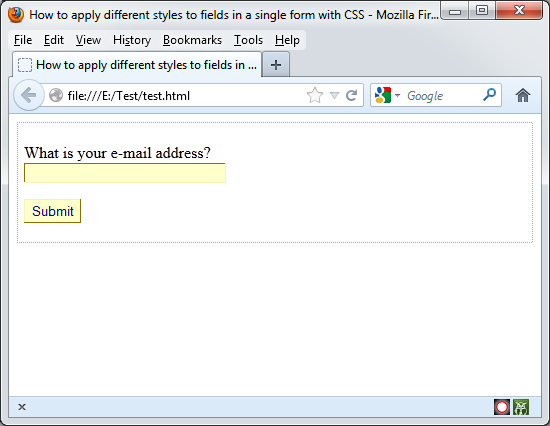Open the View menu

(x=88, y=40)
